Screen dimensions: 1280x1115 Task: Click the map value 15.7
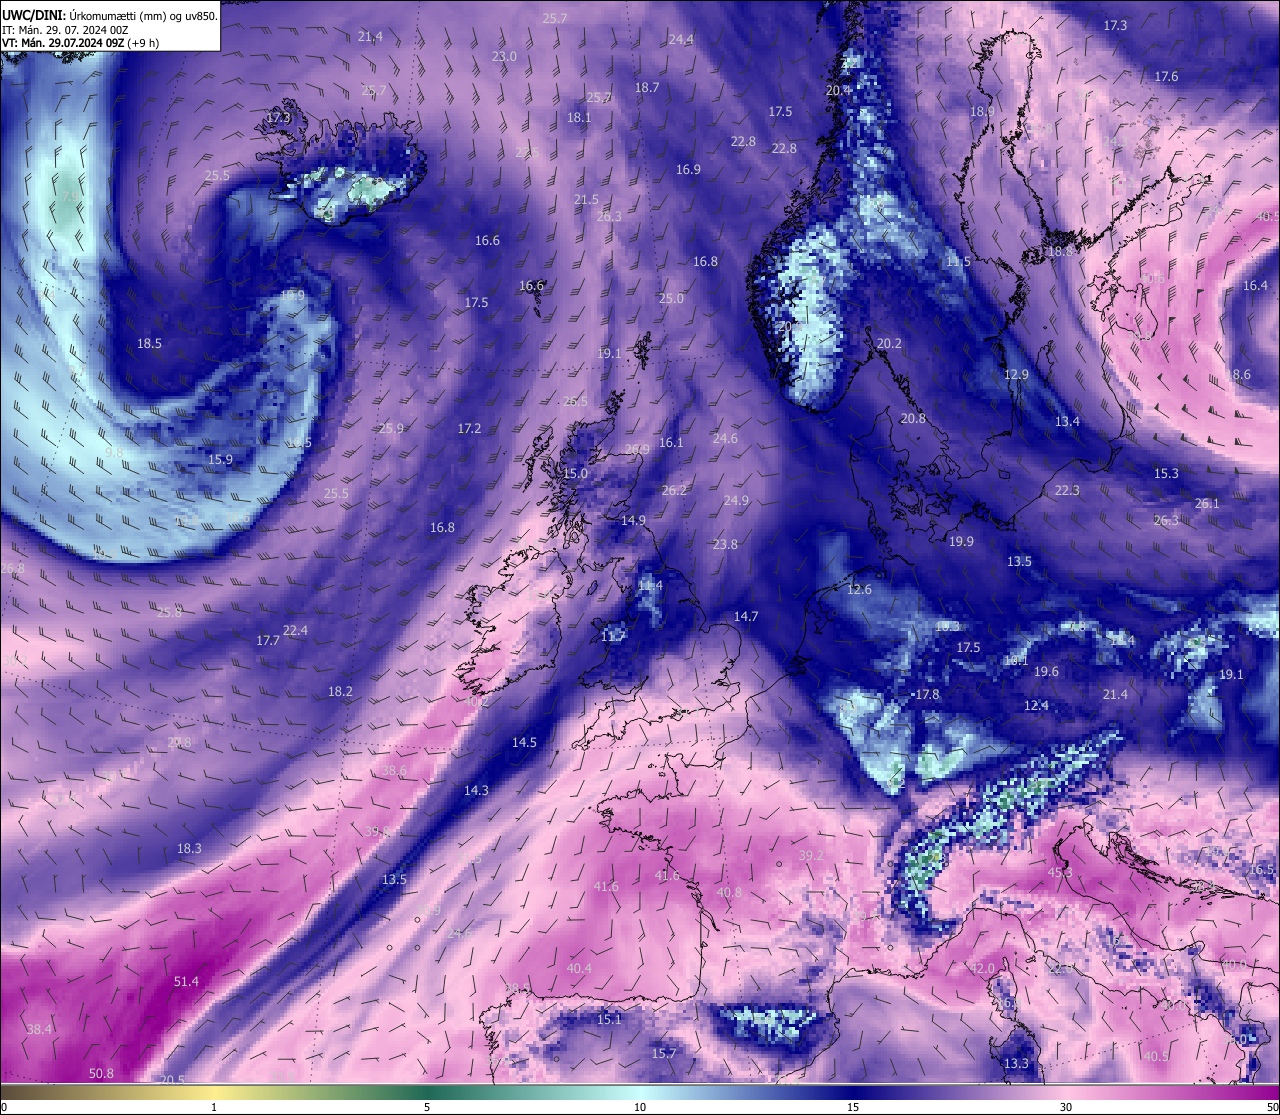pyautogui.click(x=664, y=1054)
